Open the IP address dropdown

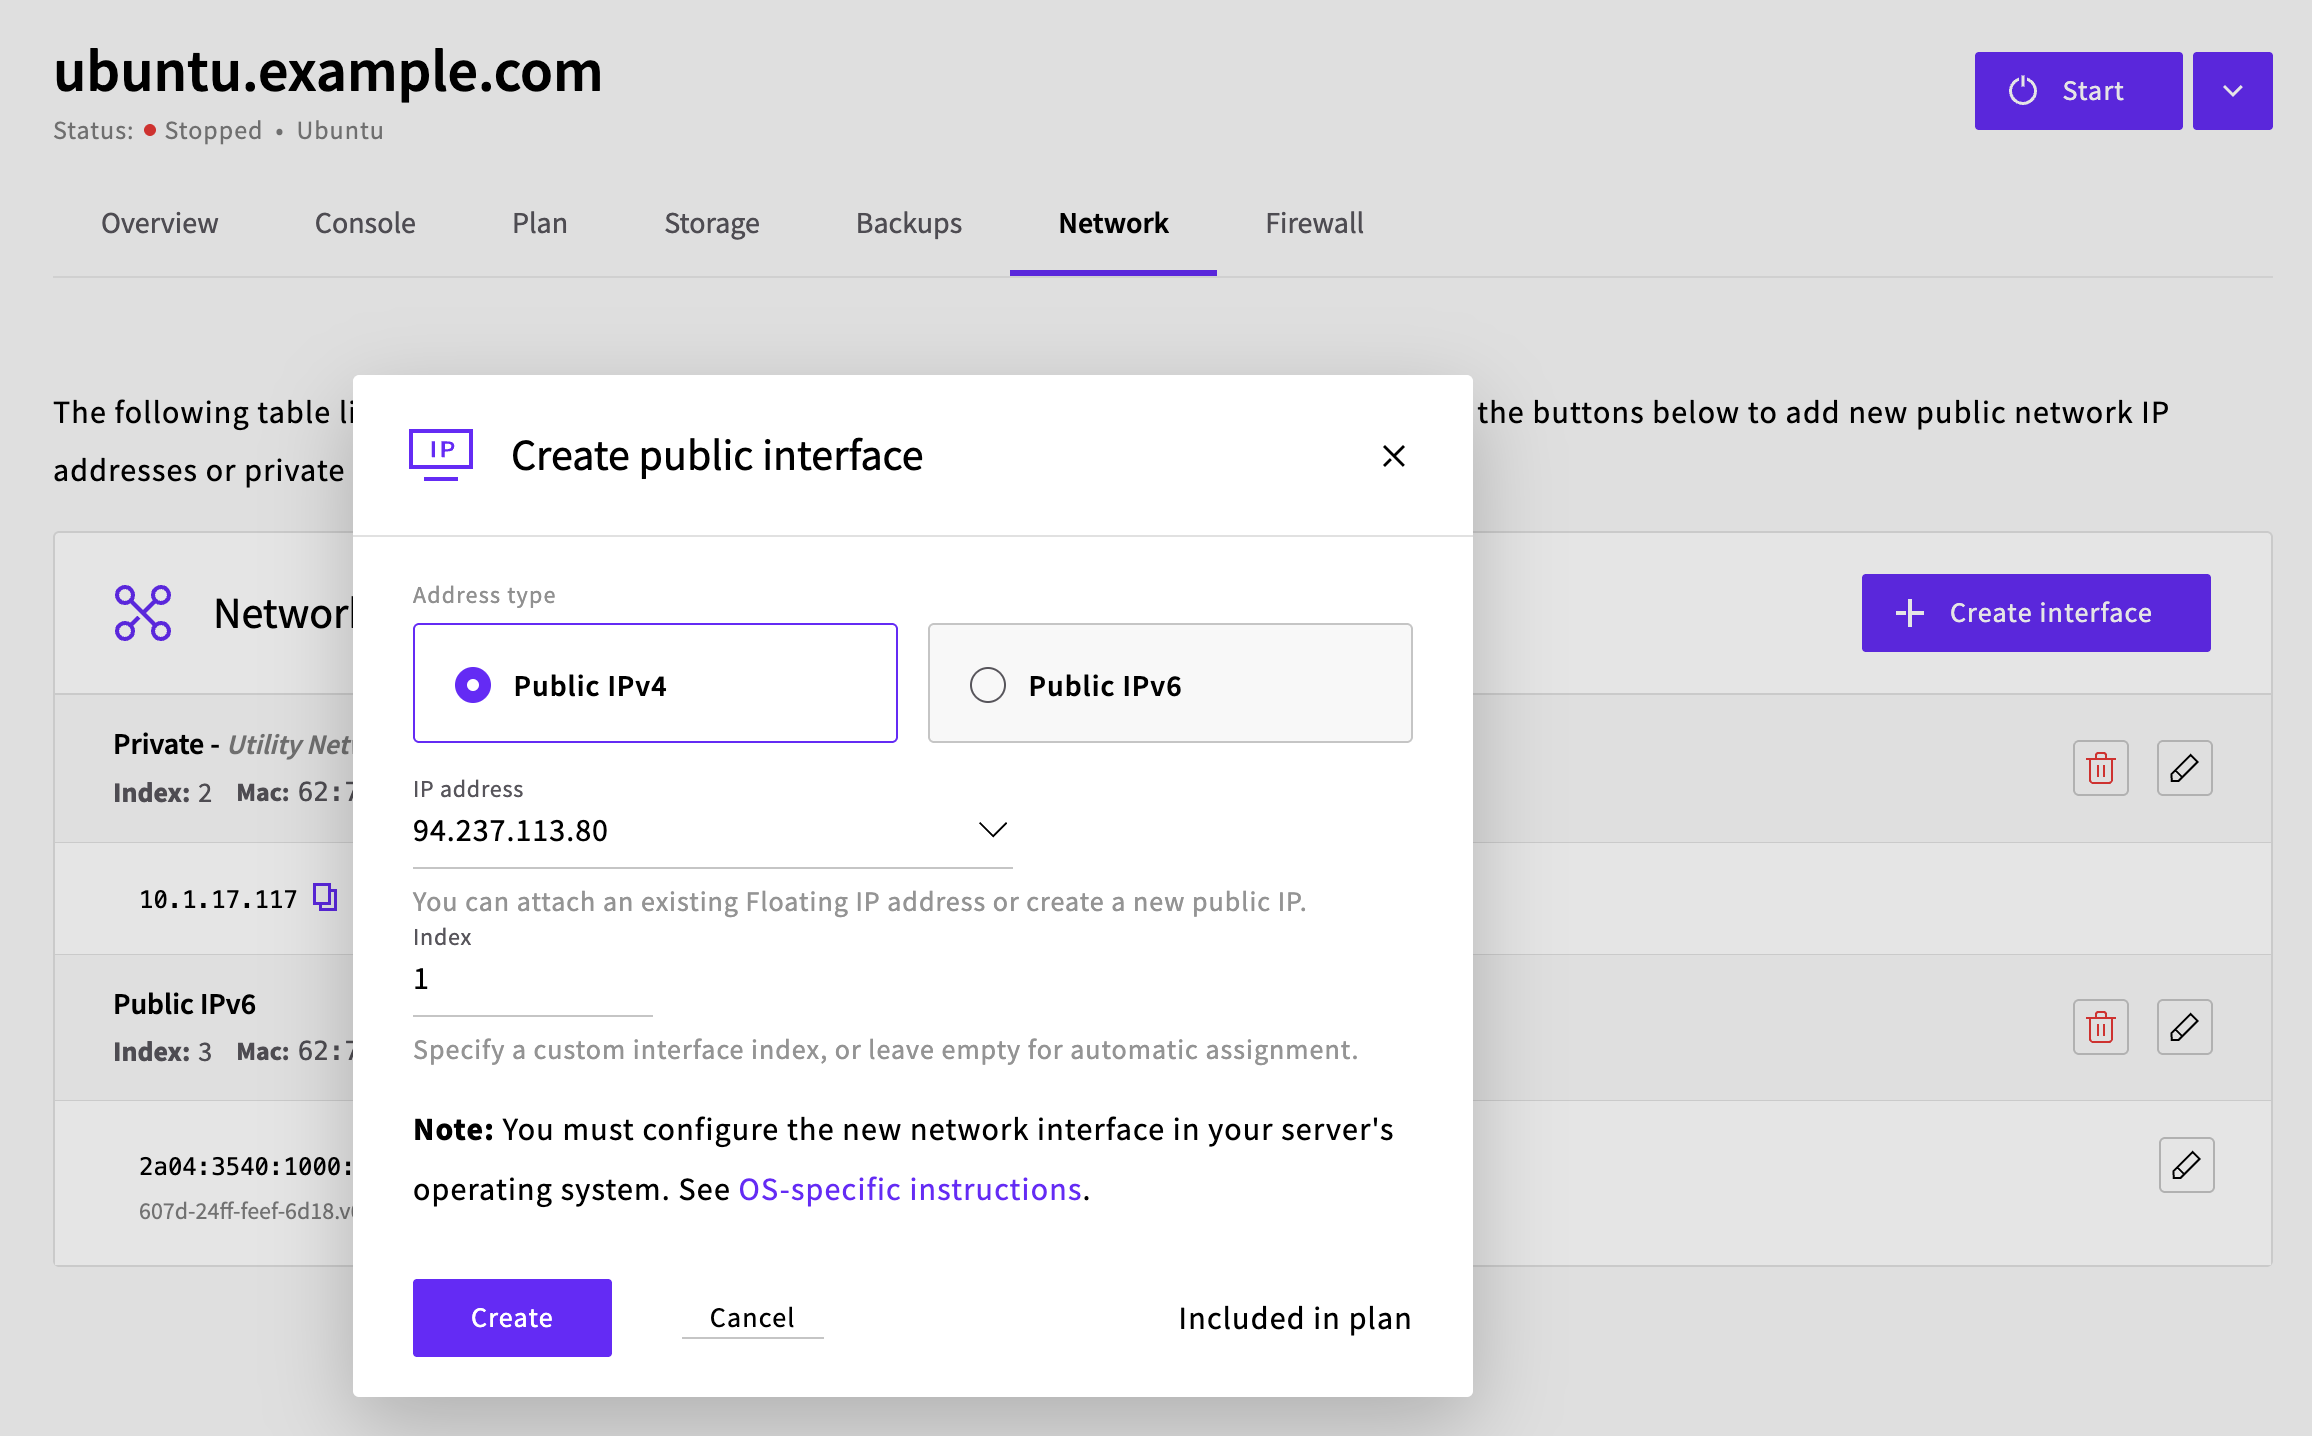coord(712,831)
